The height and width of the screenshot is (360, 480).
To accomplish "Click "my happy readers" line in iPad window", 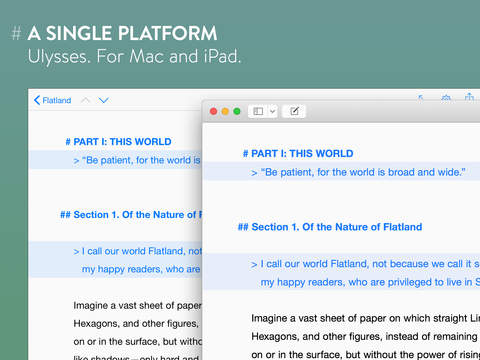I will coord(141,269).
